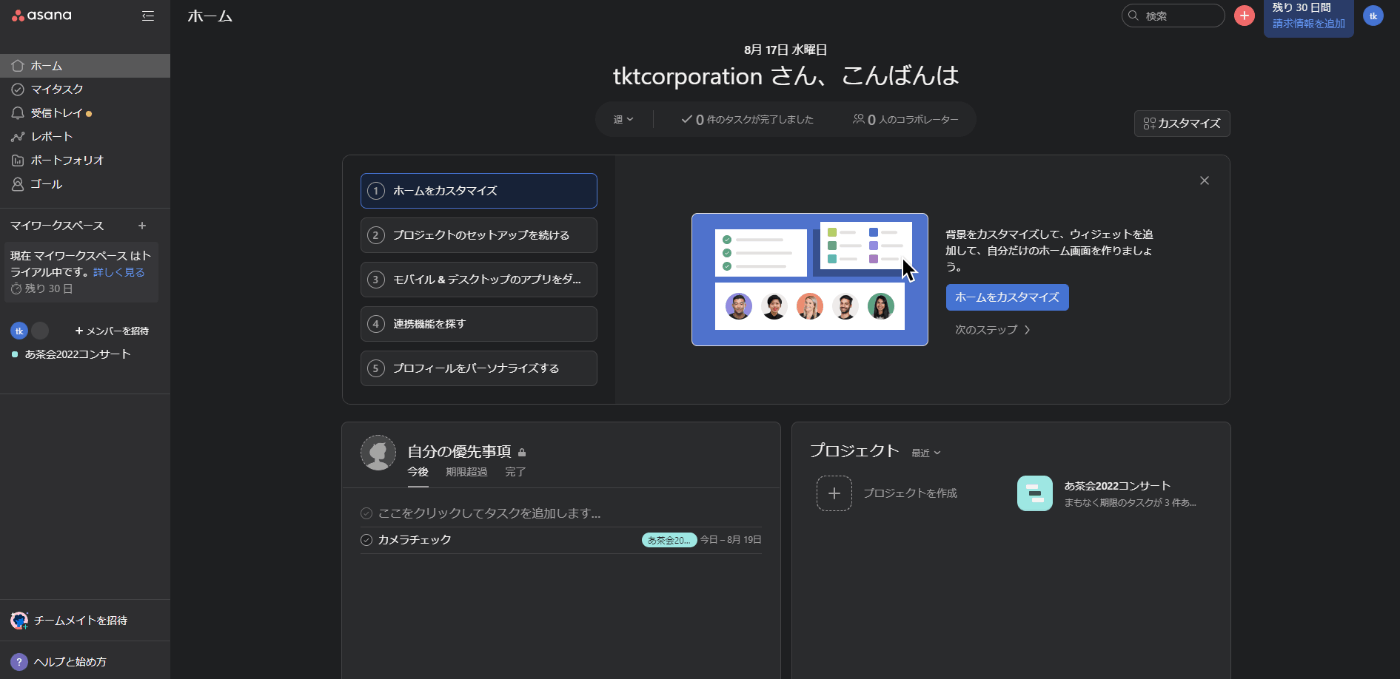Open マイタスク in the sidebar
The height and width of the screenshot is (679, 1400).
pos(85,89)
